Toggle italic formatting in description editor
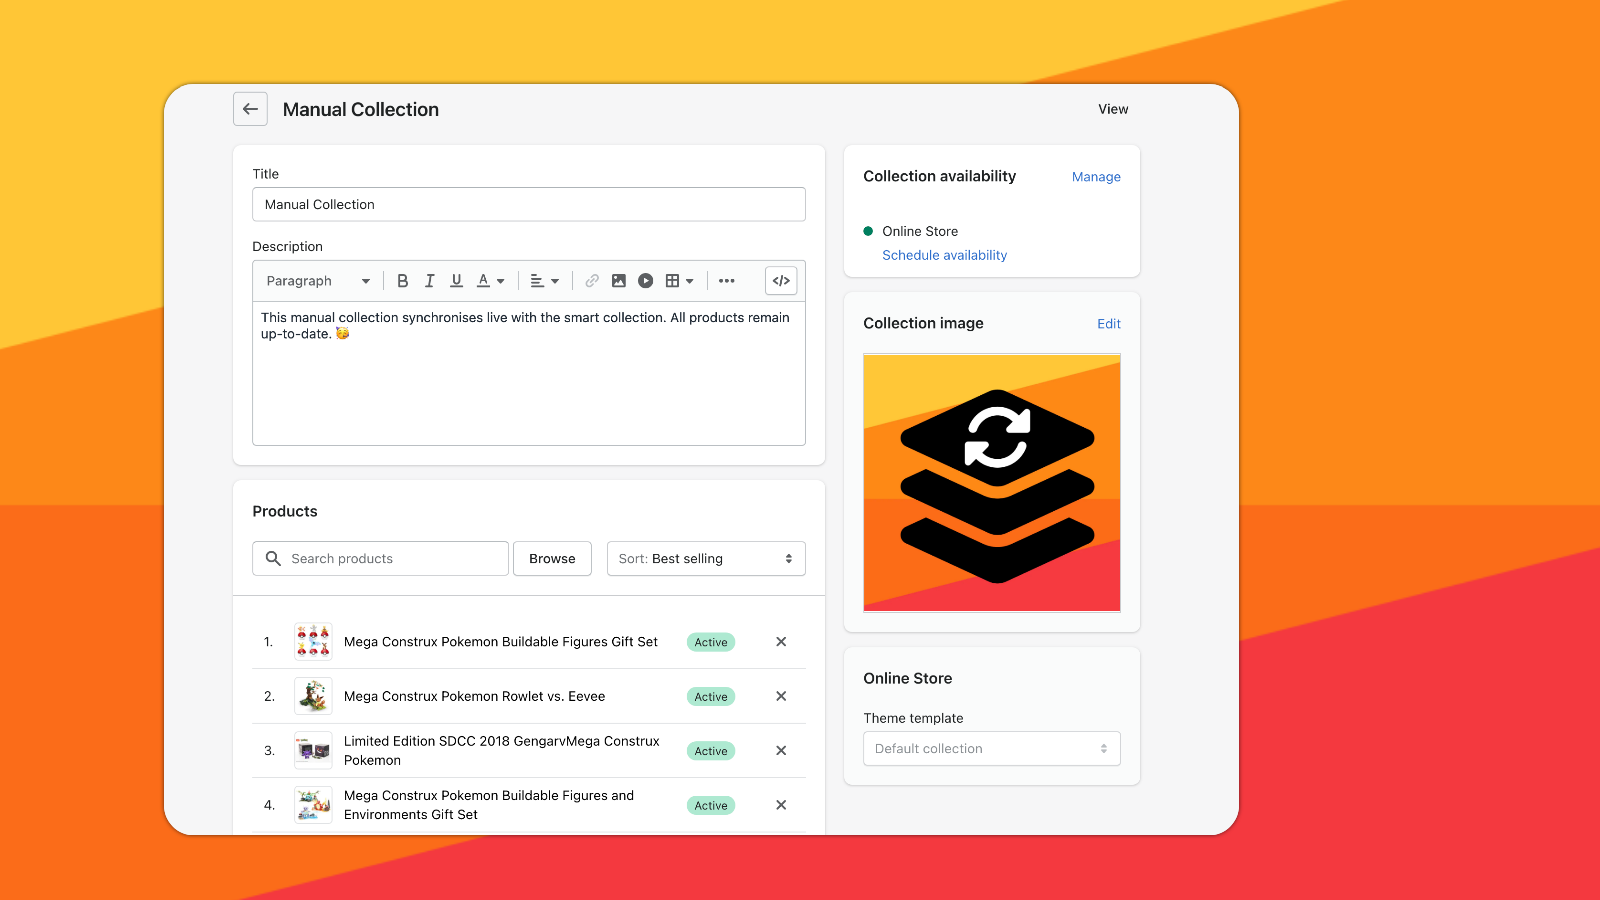 [430, 281]
